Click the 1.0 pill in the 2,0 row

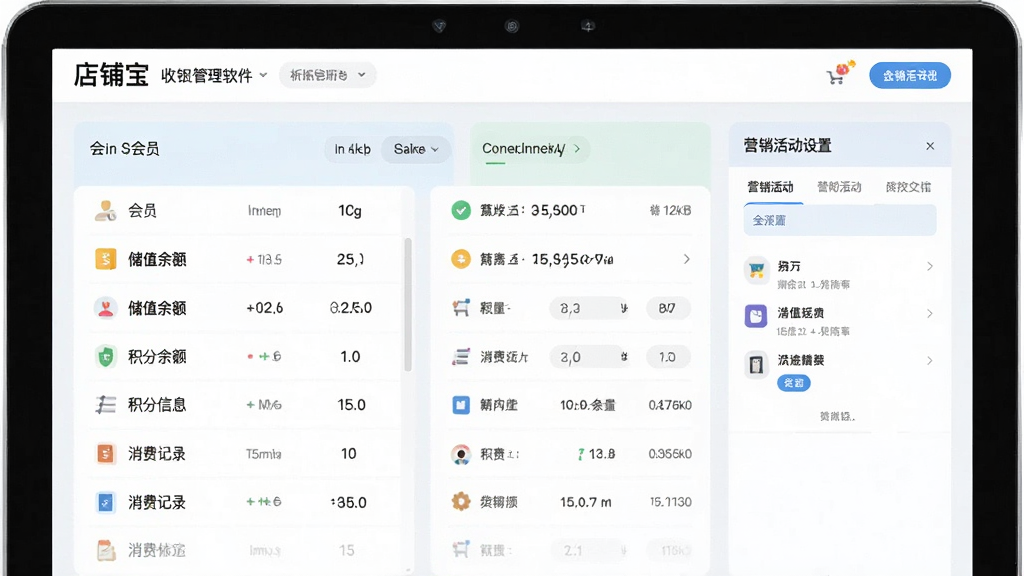667,357
